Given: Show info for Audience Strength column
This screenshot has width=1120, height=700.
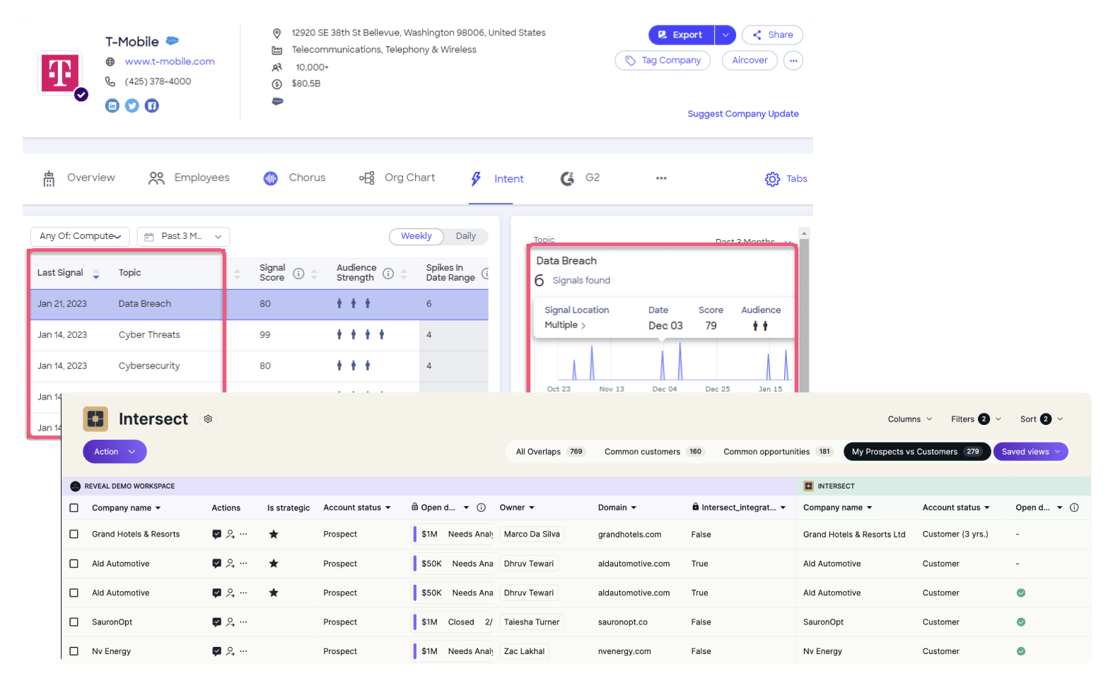Looking at the screenshot, I should [388, 274].
